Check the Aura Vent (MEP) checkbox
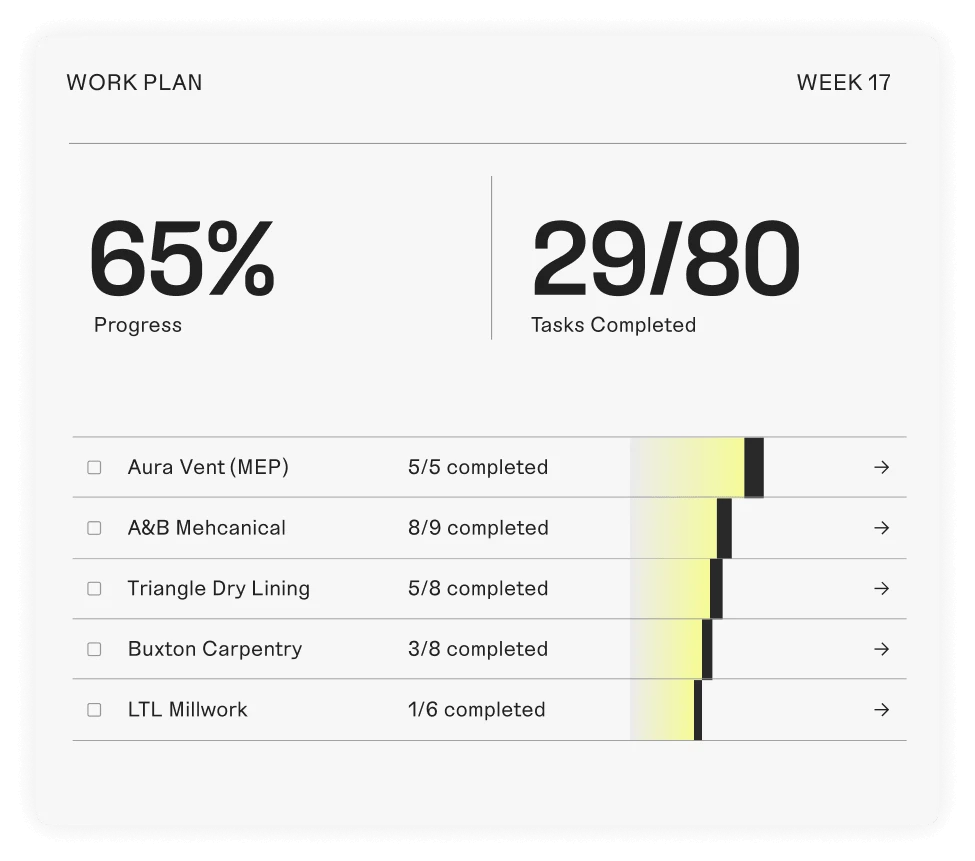The image size is (975, 861). coord(94,467)
